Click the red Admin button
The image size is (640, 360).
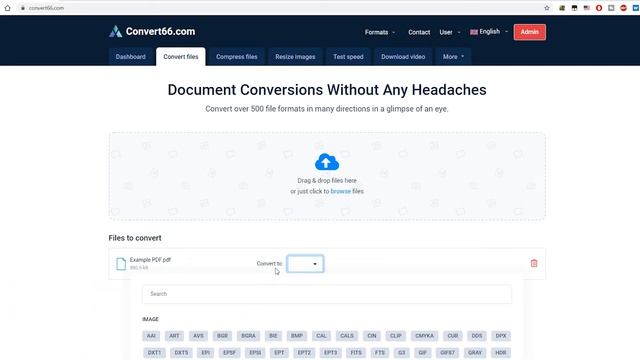(529, 32)
